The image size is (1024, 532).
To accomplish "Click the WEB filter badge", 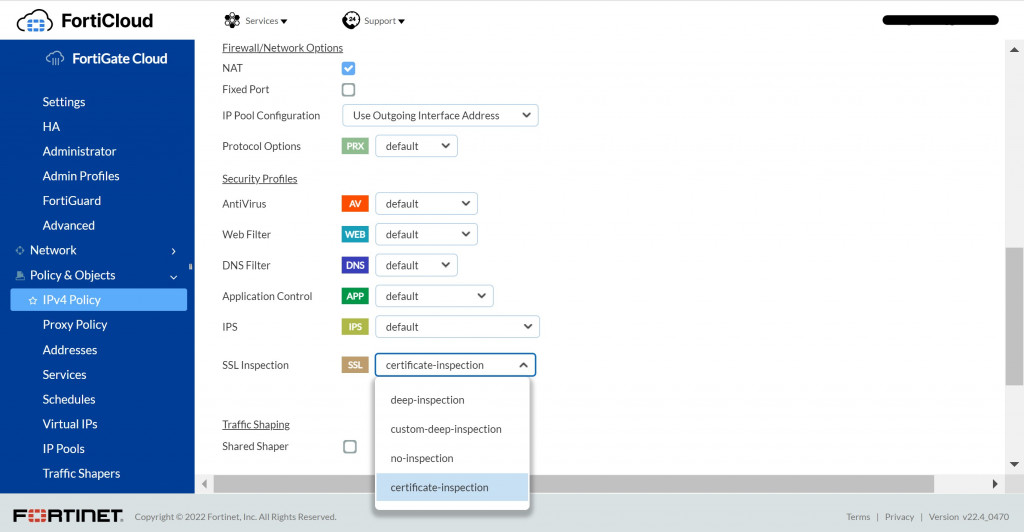I will (x=355, y=234).
